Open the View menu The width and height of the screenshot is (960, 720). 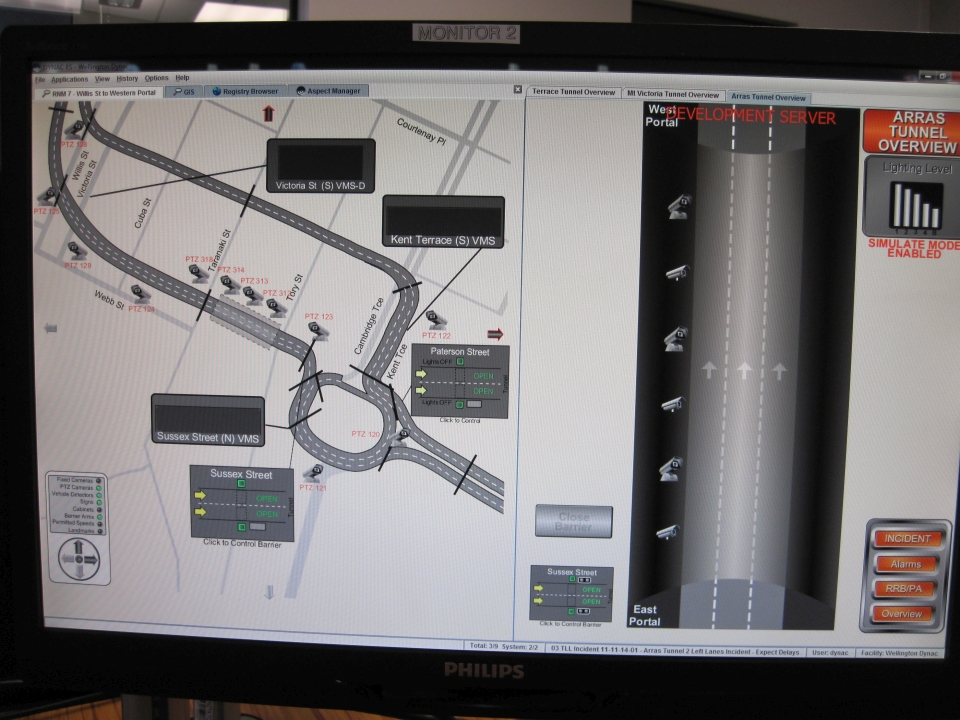point(102,79)
